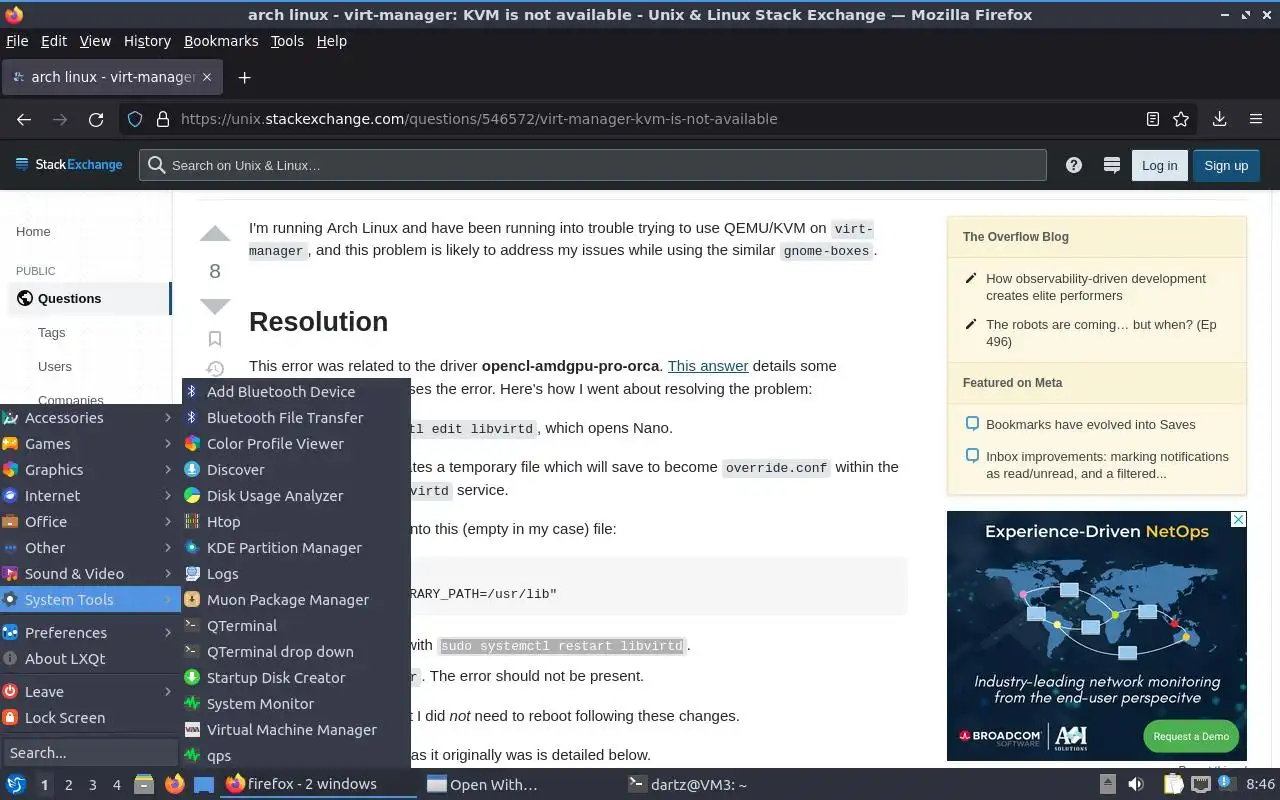Click the Log in button

tap(1159, 165)
